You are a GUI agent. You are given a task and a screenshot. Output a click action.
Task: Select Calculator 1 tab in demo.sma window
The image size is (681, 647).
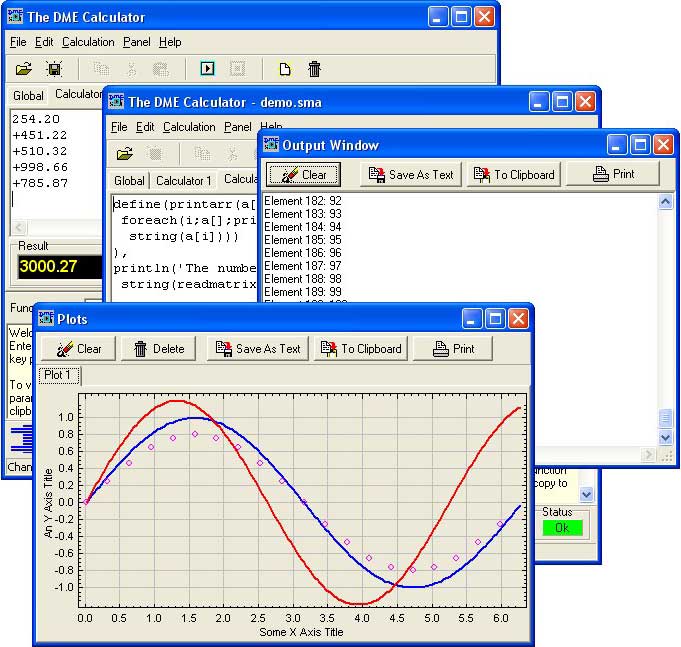click(183, 181)
